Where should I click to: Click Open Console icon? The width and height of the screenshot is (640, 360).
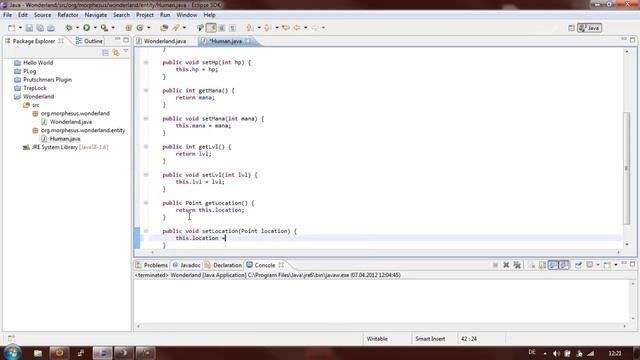pos(607,265)
